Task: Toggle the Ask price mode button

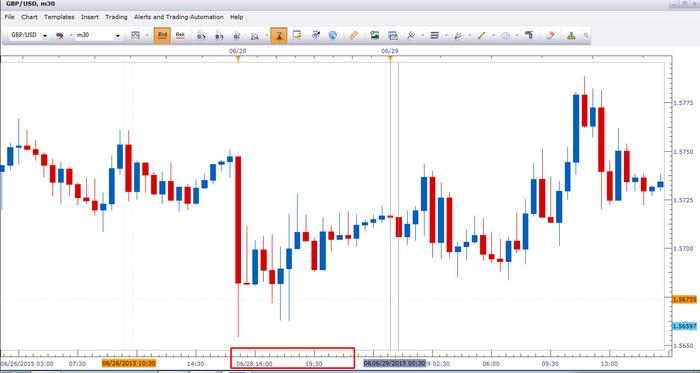Action: [x=180, y=35]
